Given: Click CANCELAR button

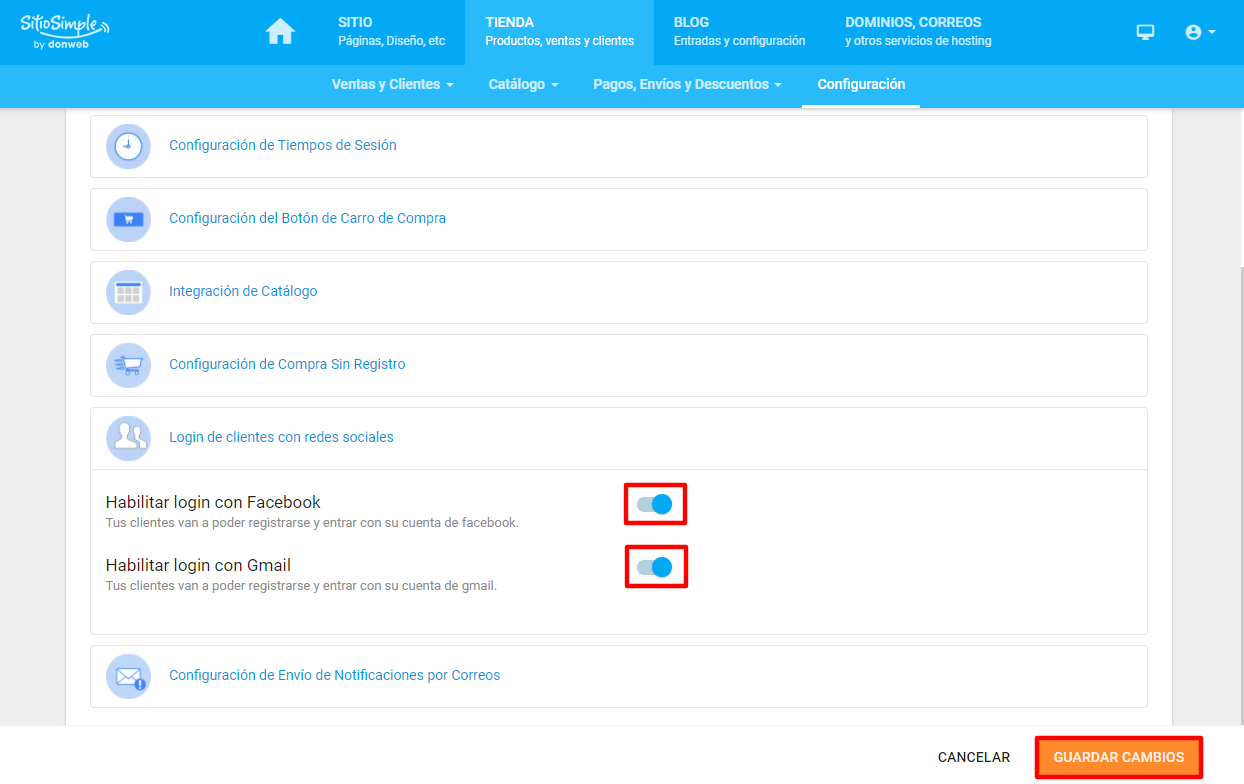Looking at the screenshot, I should [x=974, y=758].
